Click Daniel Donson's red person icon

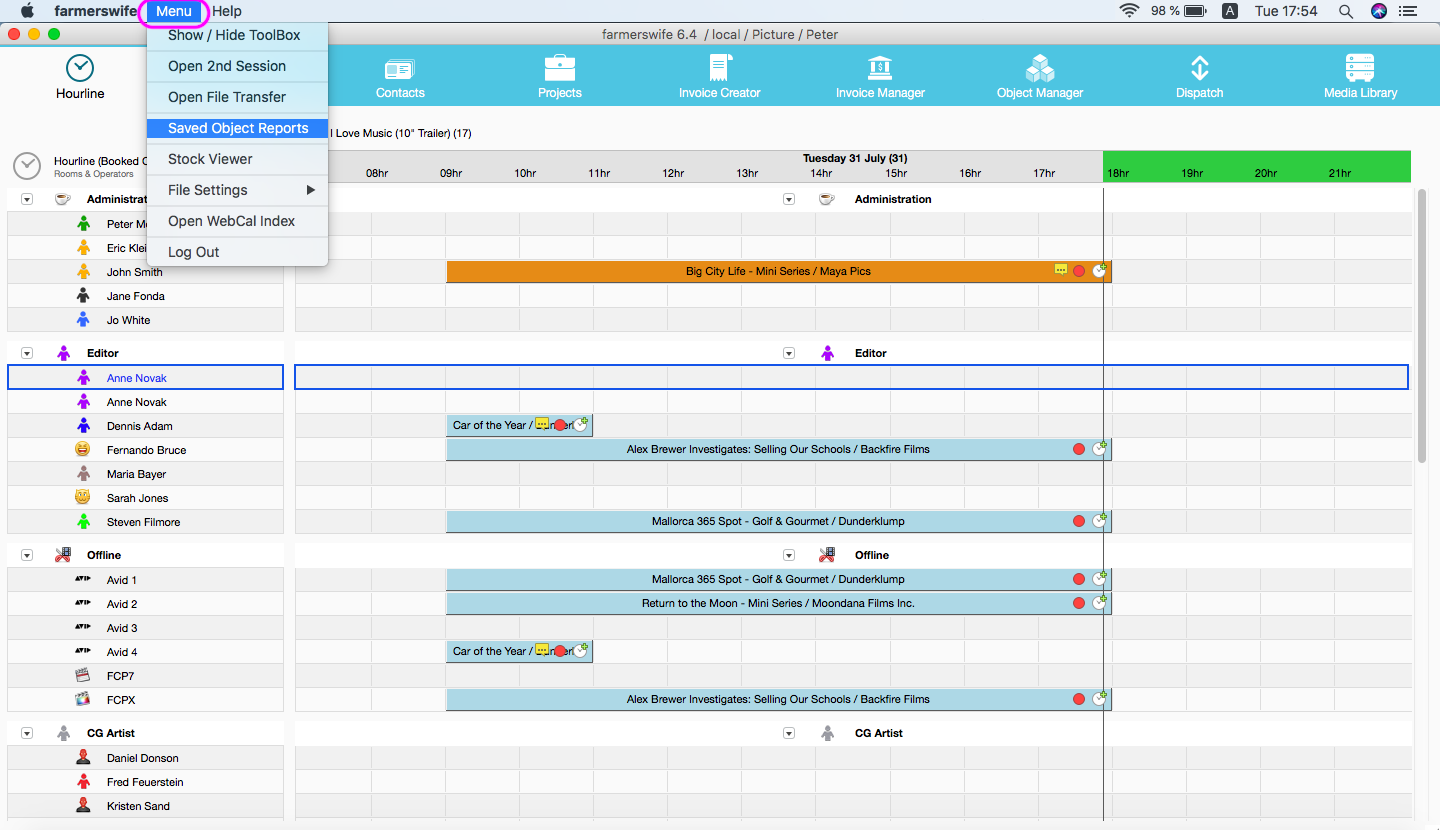[83, 758]
